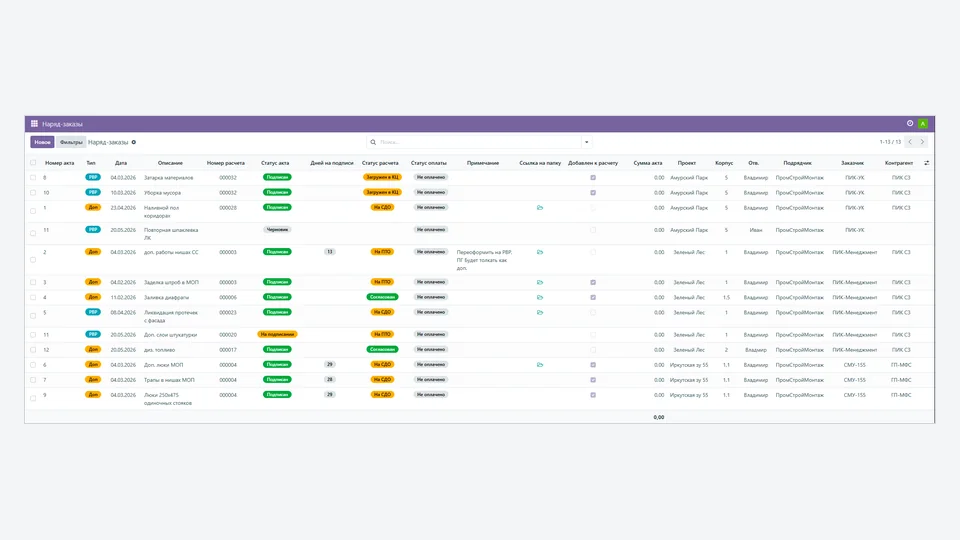960x540 pixels.
Task: Select the Уборка мусора row checkbox
Action: [x=33, y=193]
